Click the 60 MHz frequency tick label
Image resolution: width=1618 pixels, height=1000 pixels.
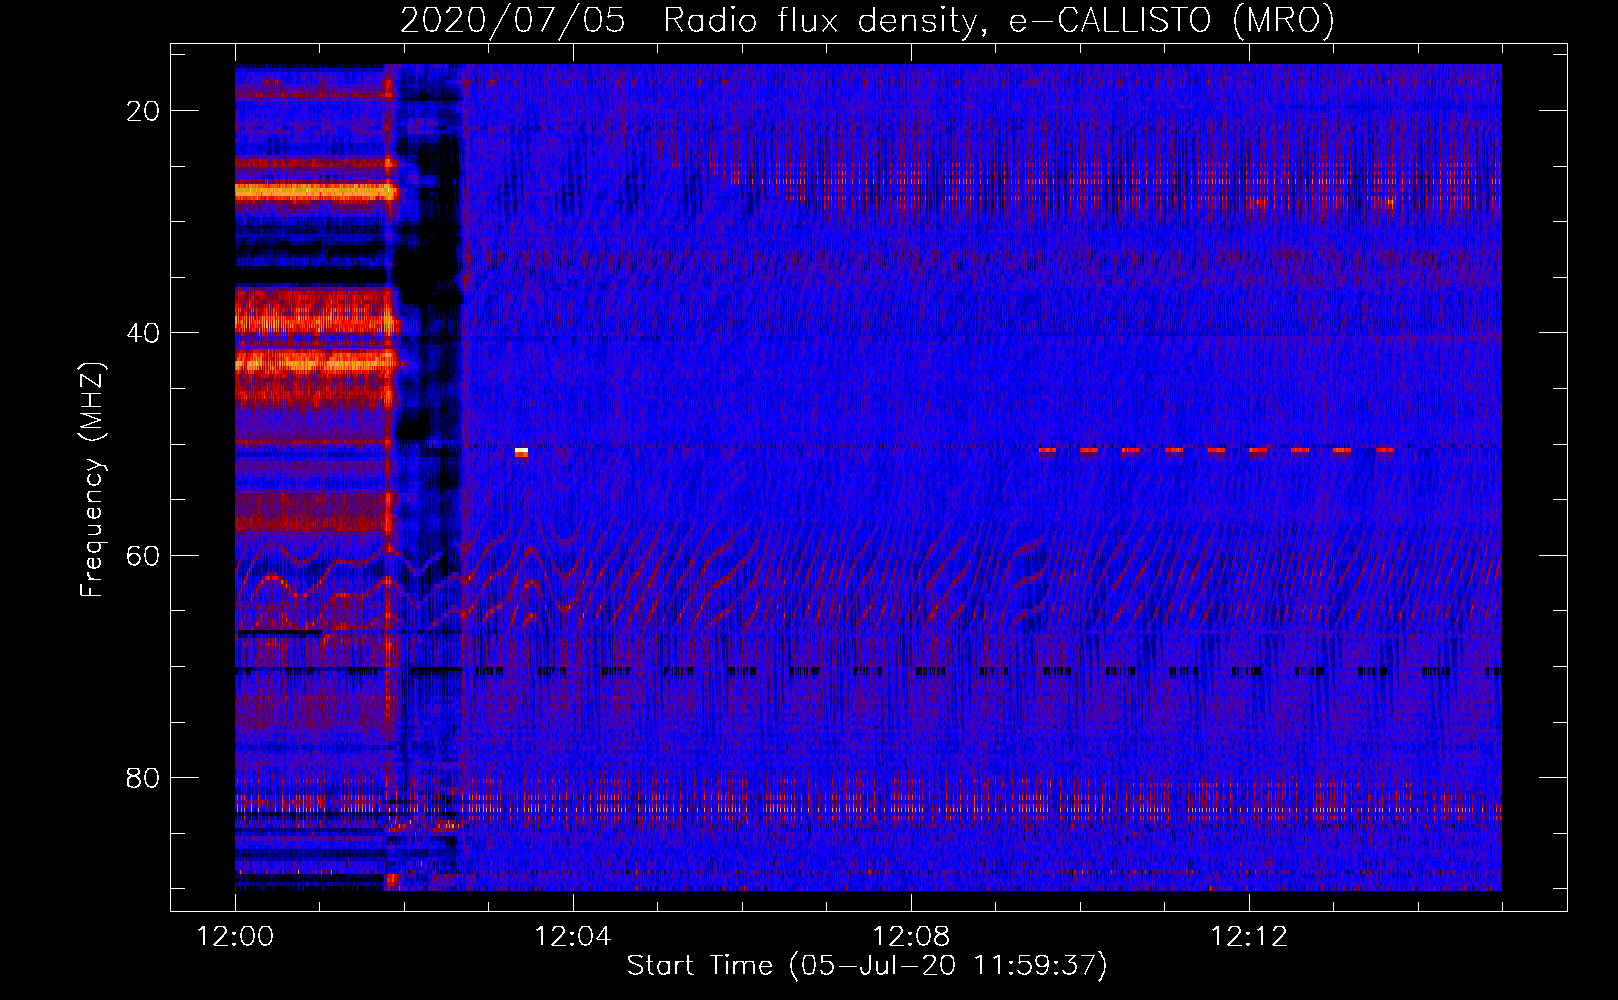(x=143, y=555)
